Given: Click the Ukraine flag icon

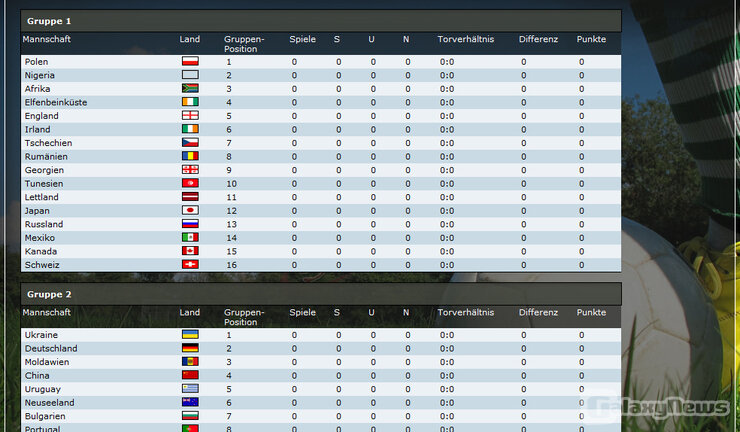Looking at the screenshot, I should point(189,335).
